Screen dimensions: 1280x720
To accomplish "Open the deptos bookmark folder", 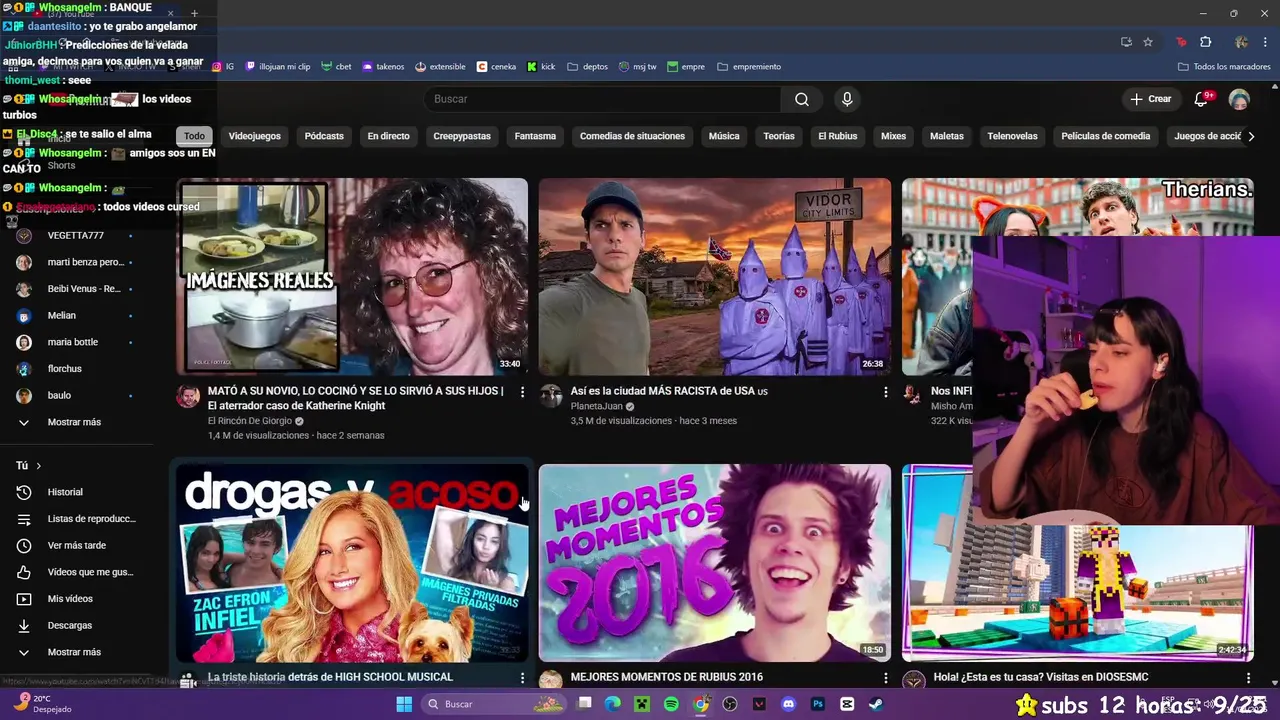I will [587, 67].
